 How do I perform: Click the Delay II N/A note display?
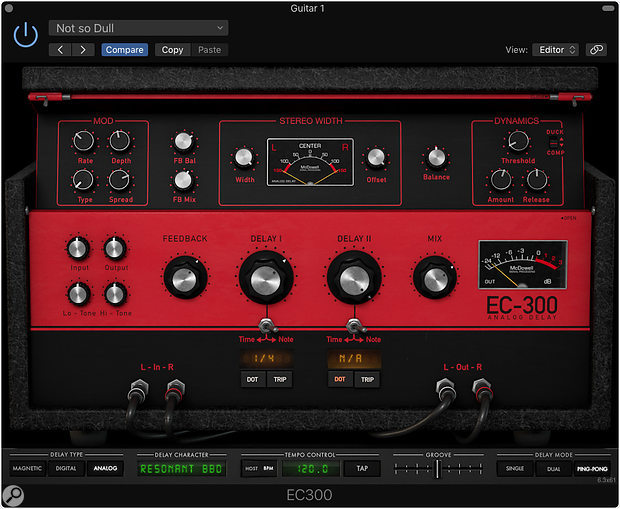tap(353, 359)
